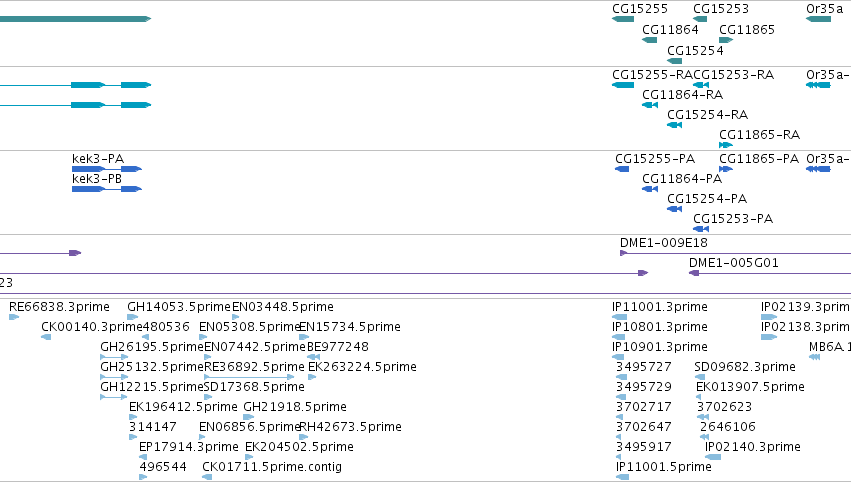Open the DME1-005G01 clone label
Viewport: 851px width, 482px height.
[x=733, y=263]
